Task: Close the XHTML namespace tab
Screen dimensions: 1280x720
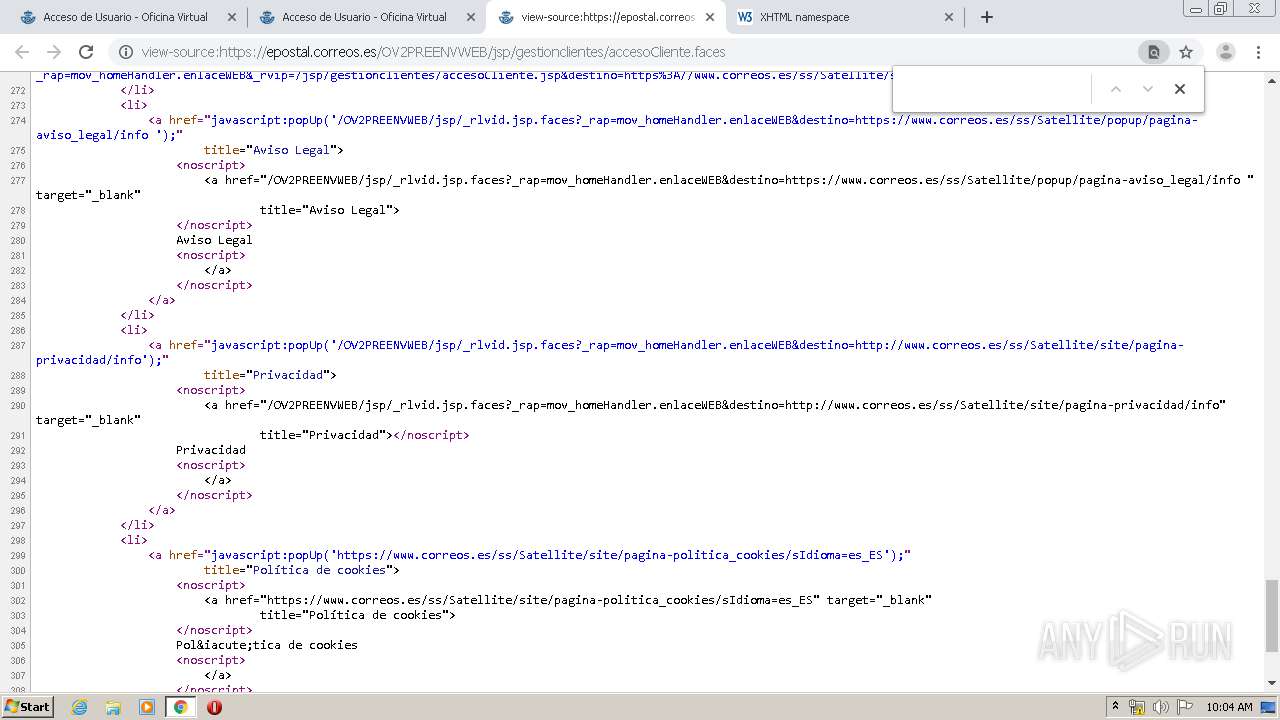Action: [x=949, y=17]
